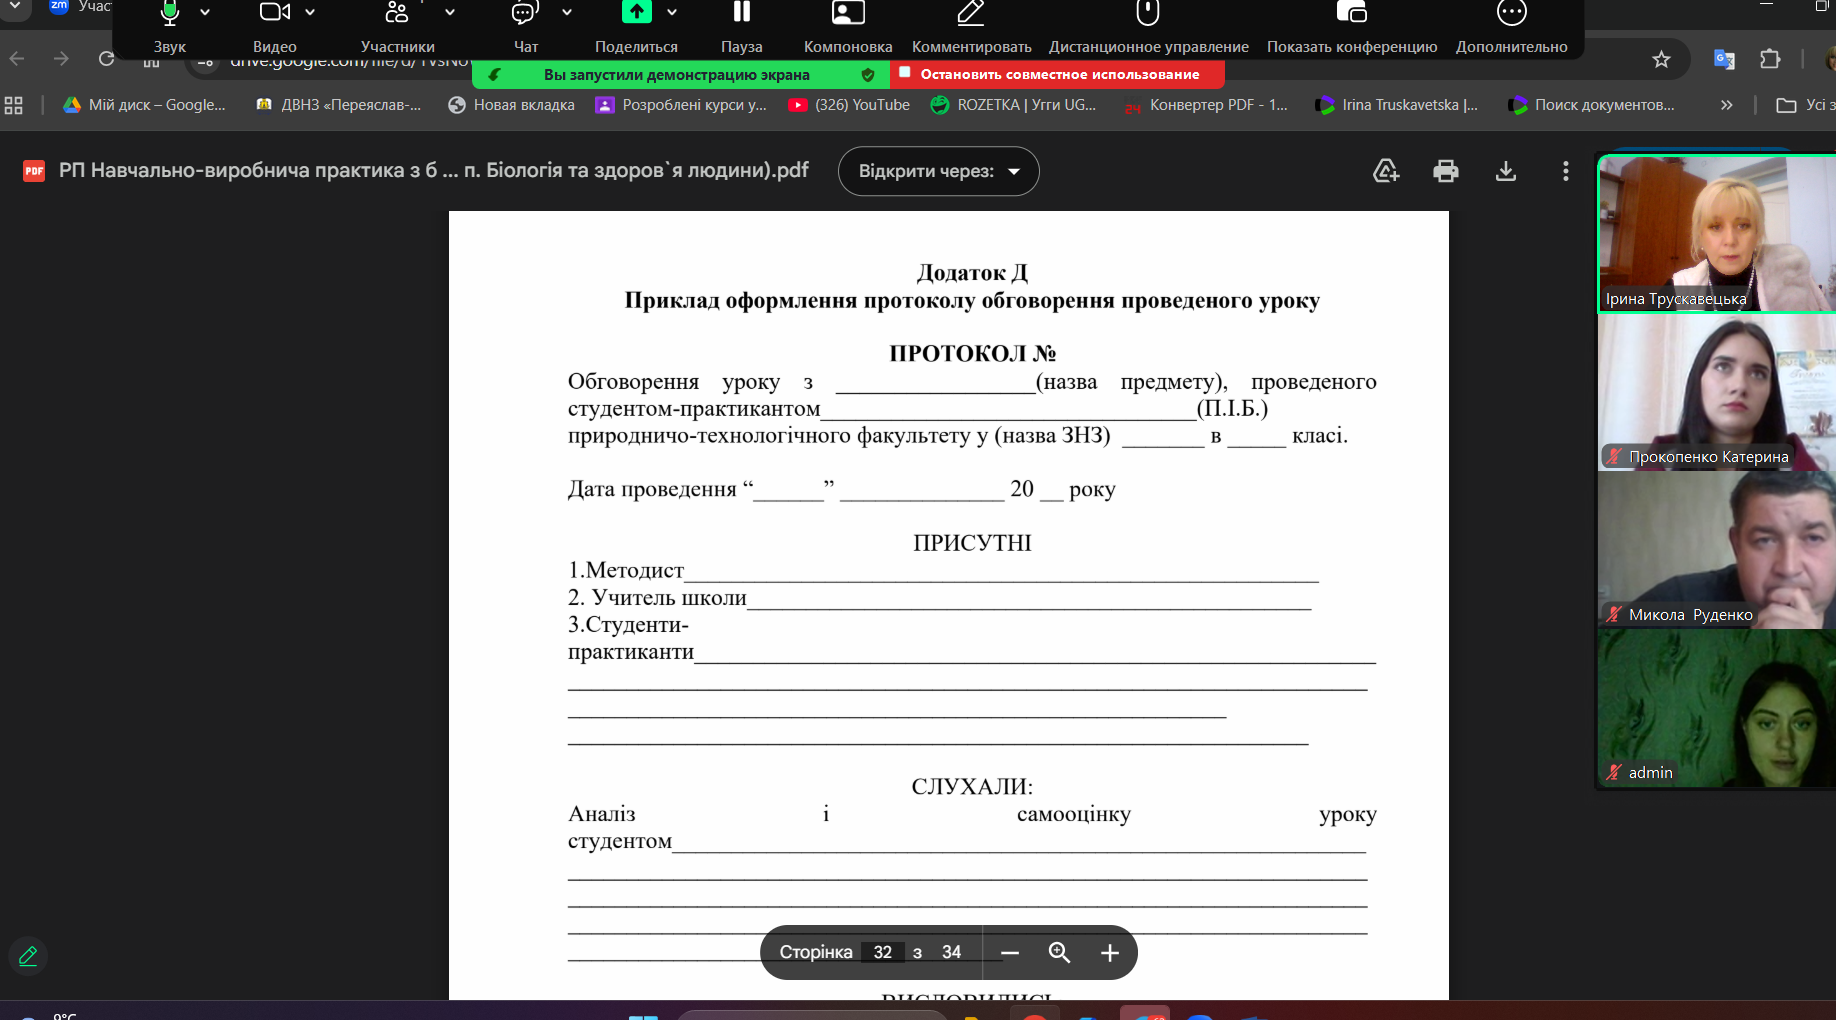Open the YouTube bookmark
Screen dimensions: 1836x1020
click(849, 105)
